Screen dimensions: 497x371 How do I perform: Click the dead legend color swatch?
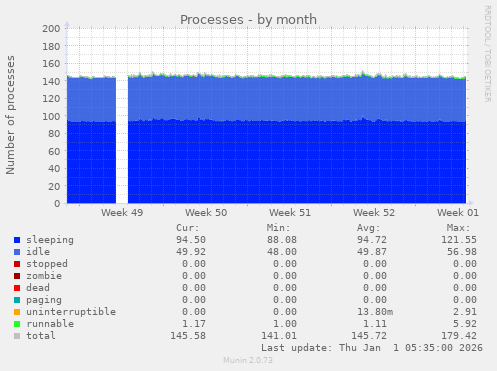pyautogui.click(x=17, y=288)
